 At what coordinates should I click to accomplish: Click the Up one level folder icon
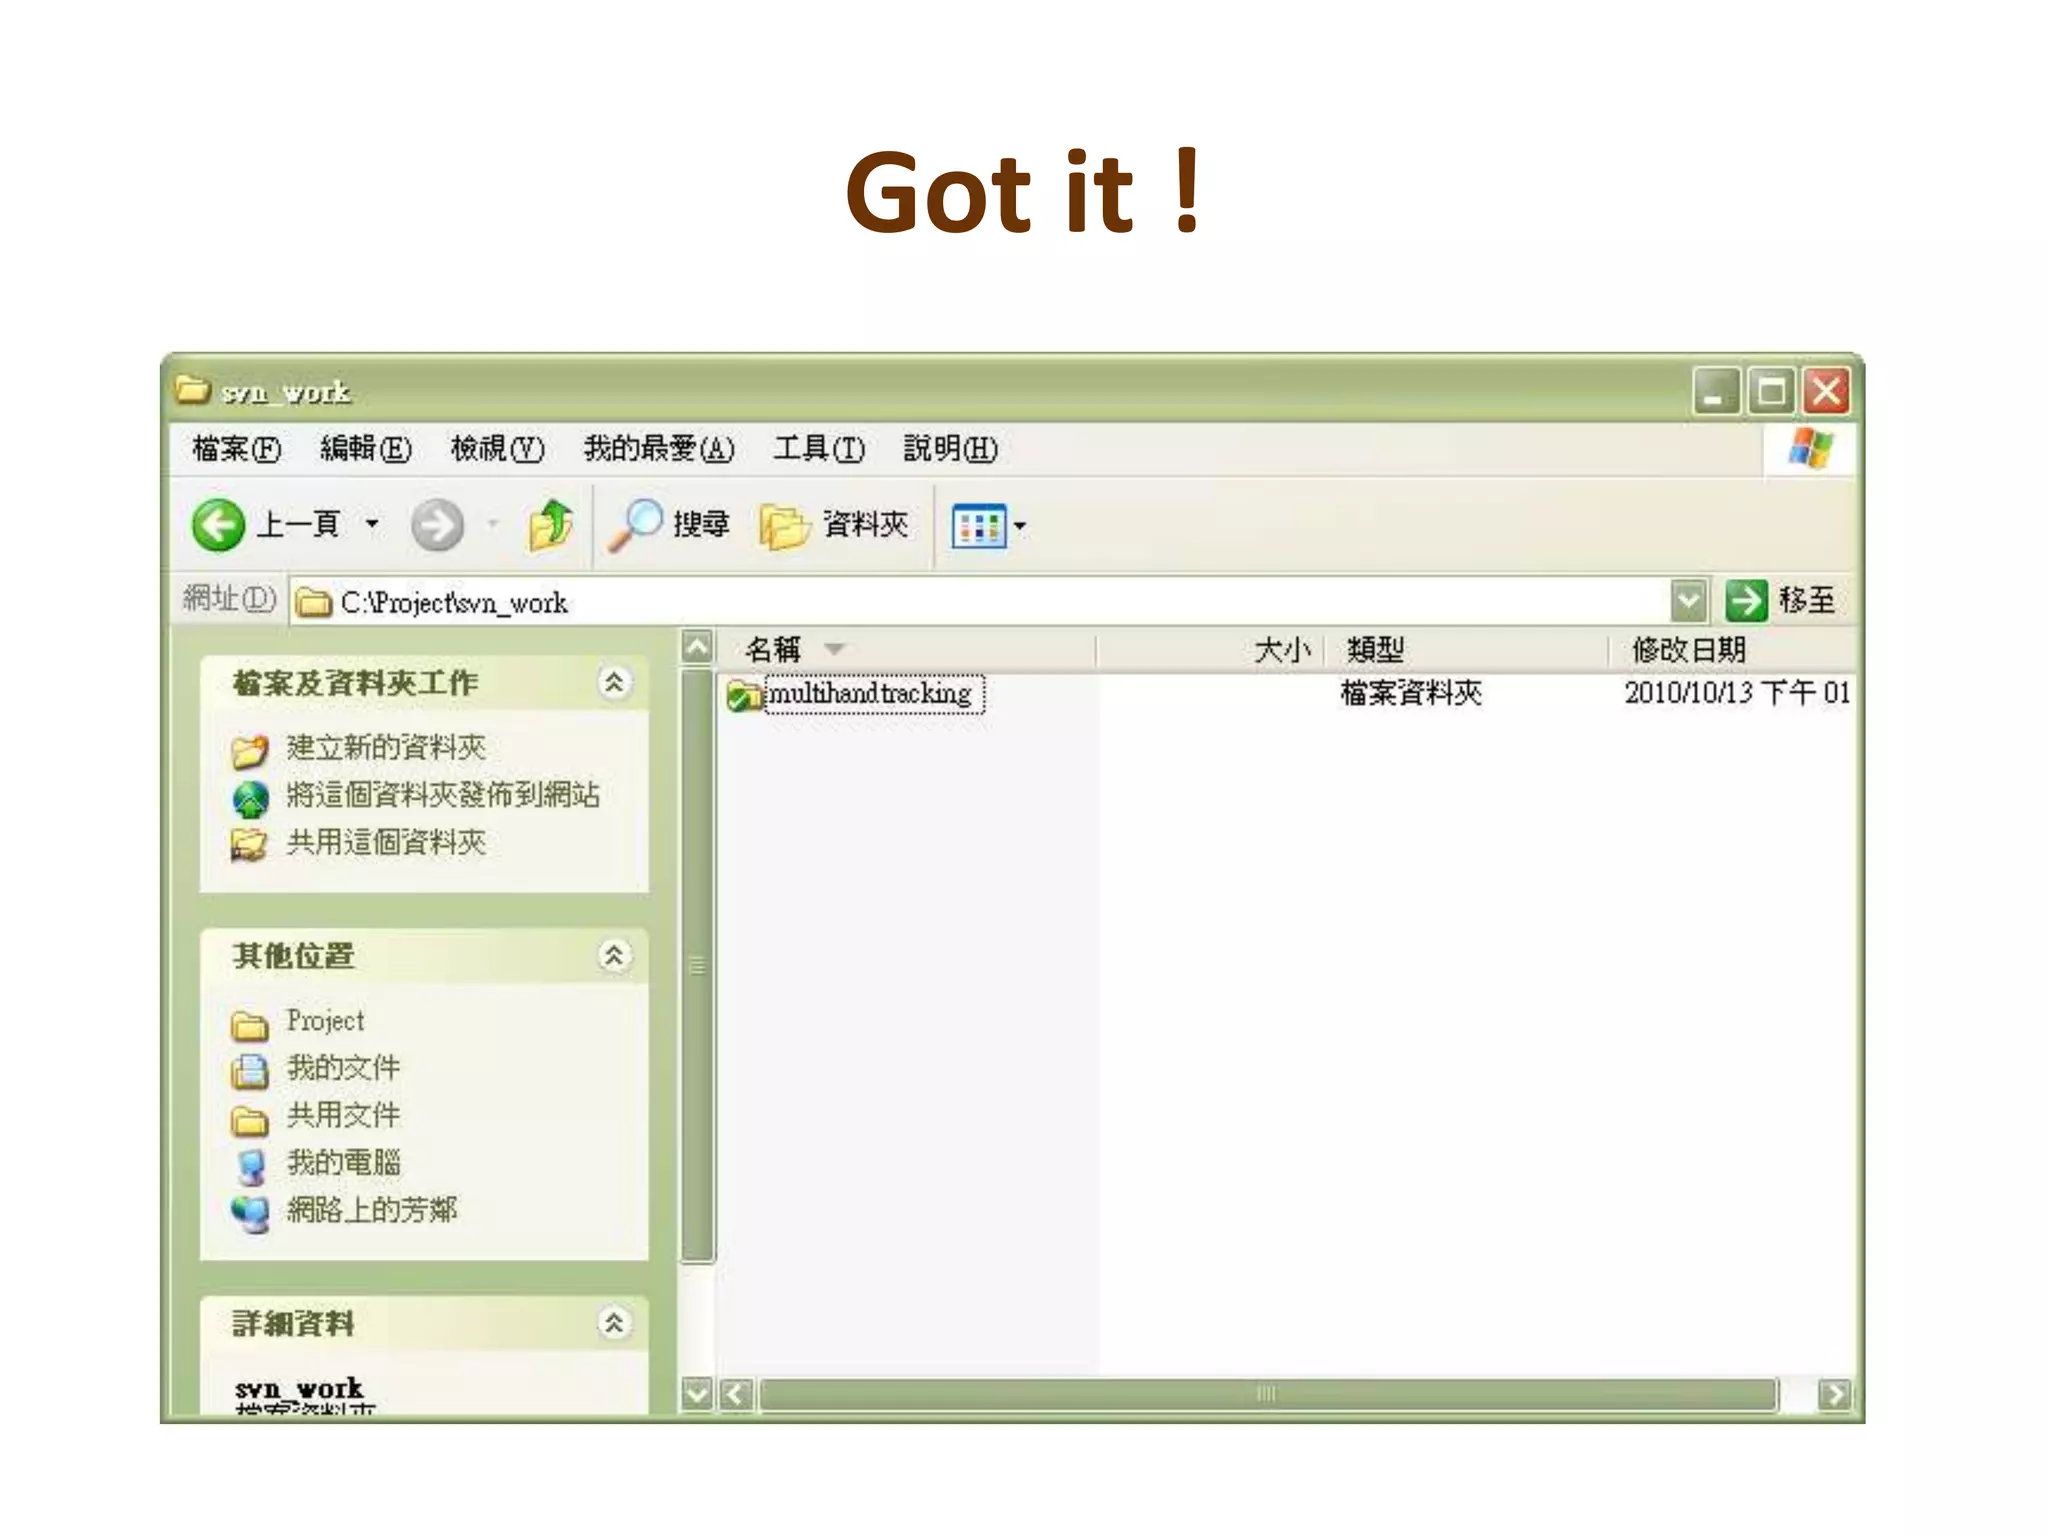550,525
